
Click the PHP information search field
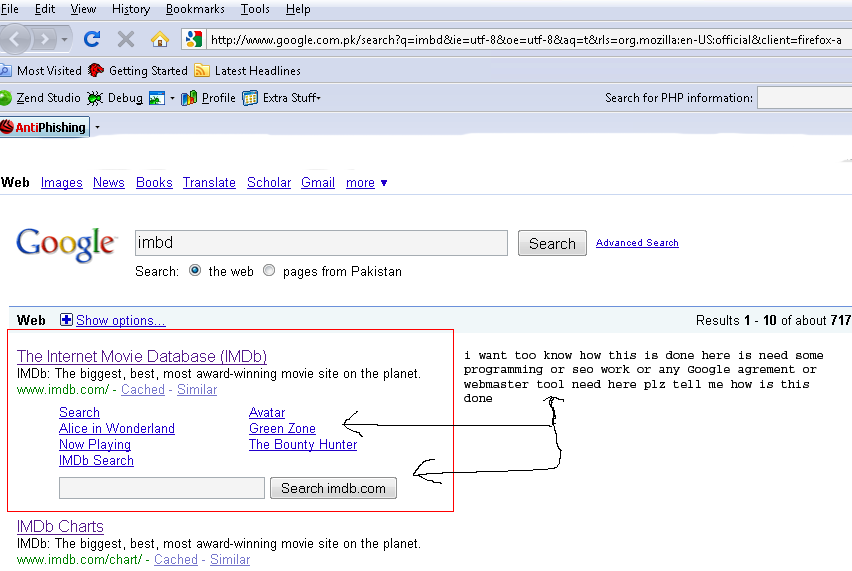pos(804,98)
